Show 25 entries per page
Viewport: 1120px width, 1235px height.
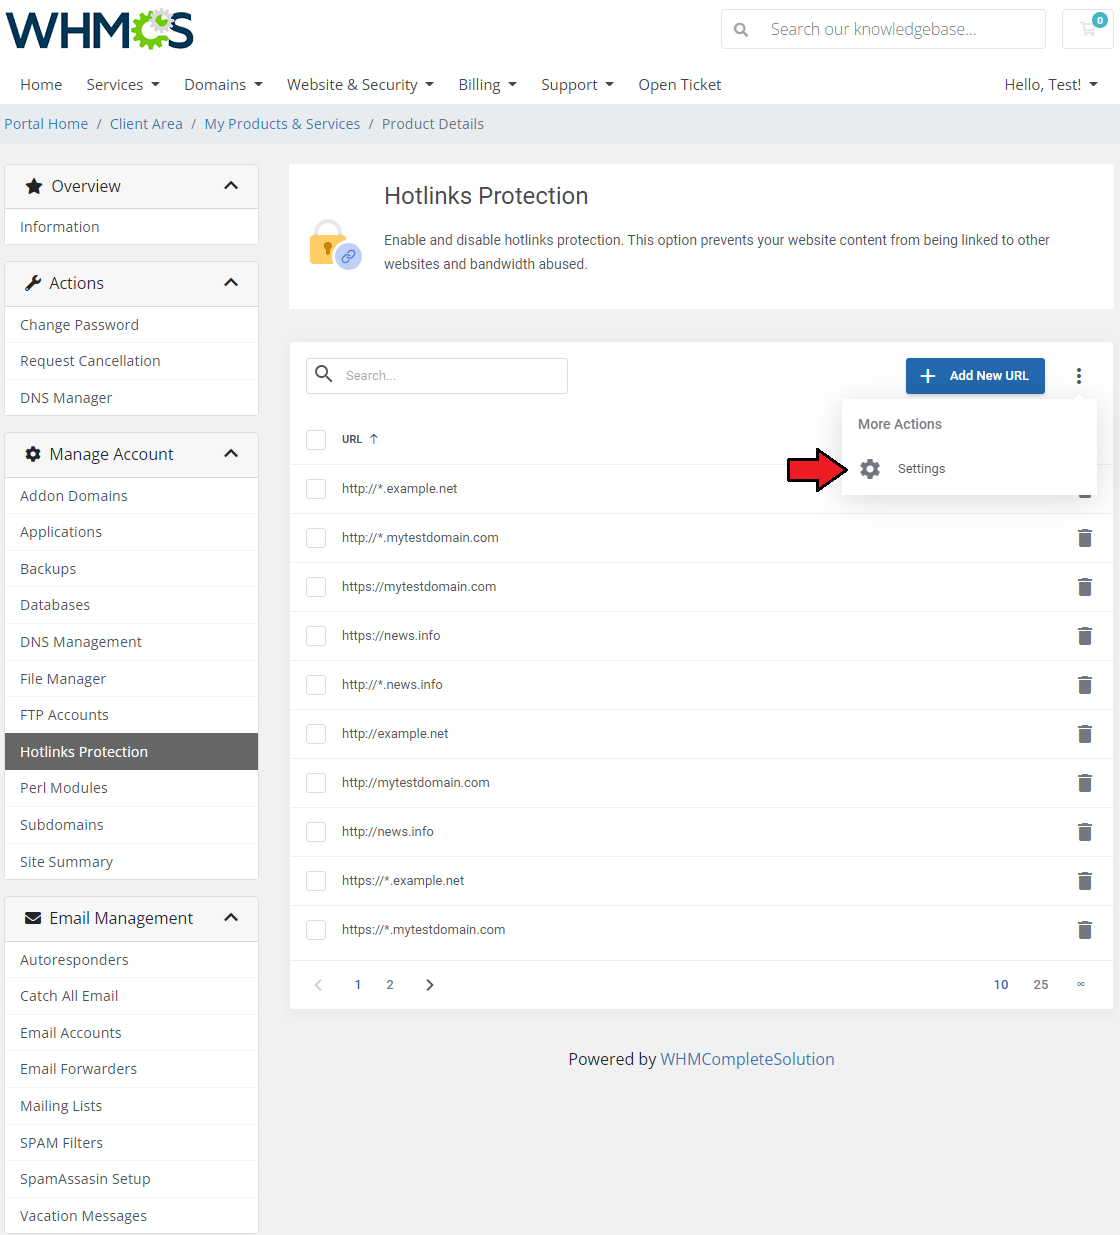tap(1041, 985)
